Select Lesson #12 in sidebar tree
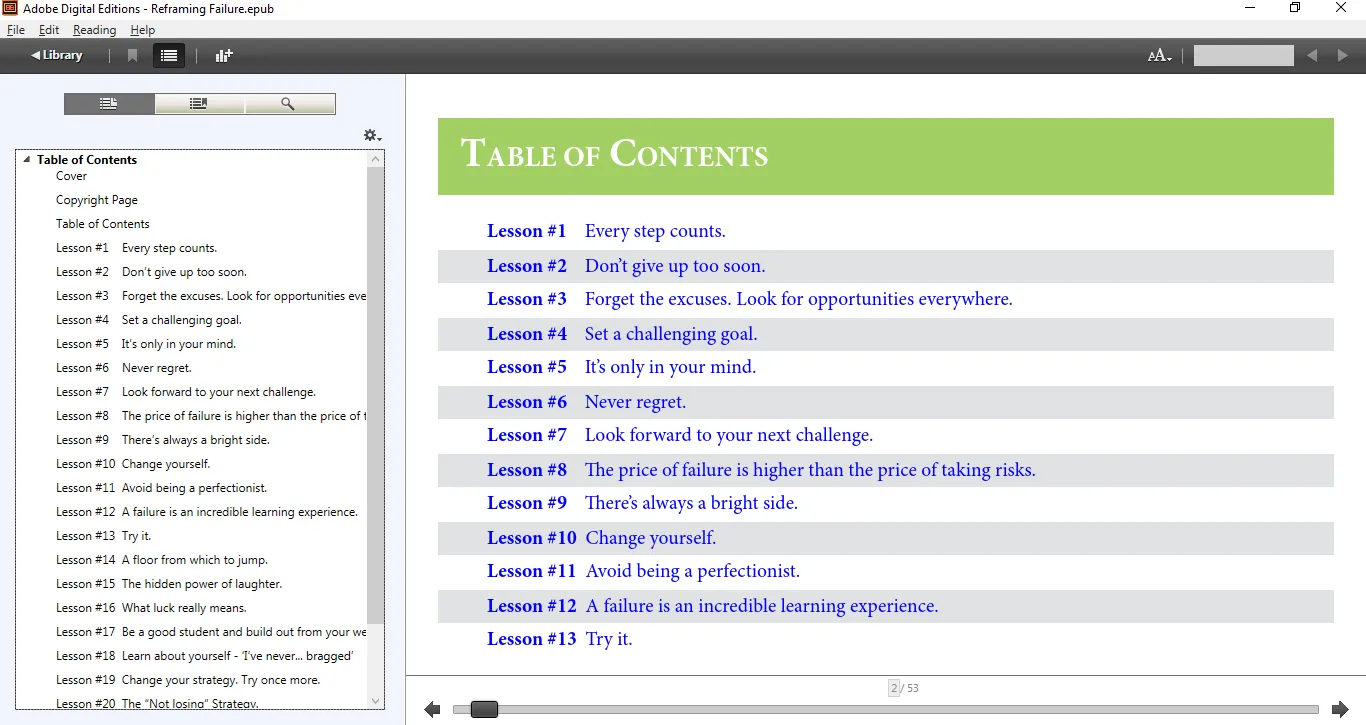 pyautogui.click(x=207, y=512)
